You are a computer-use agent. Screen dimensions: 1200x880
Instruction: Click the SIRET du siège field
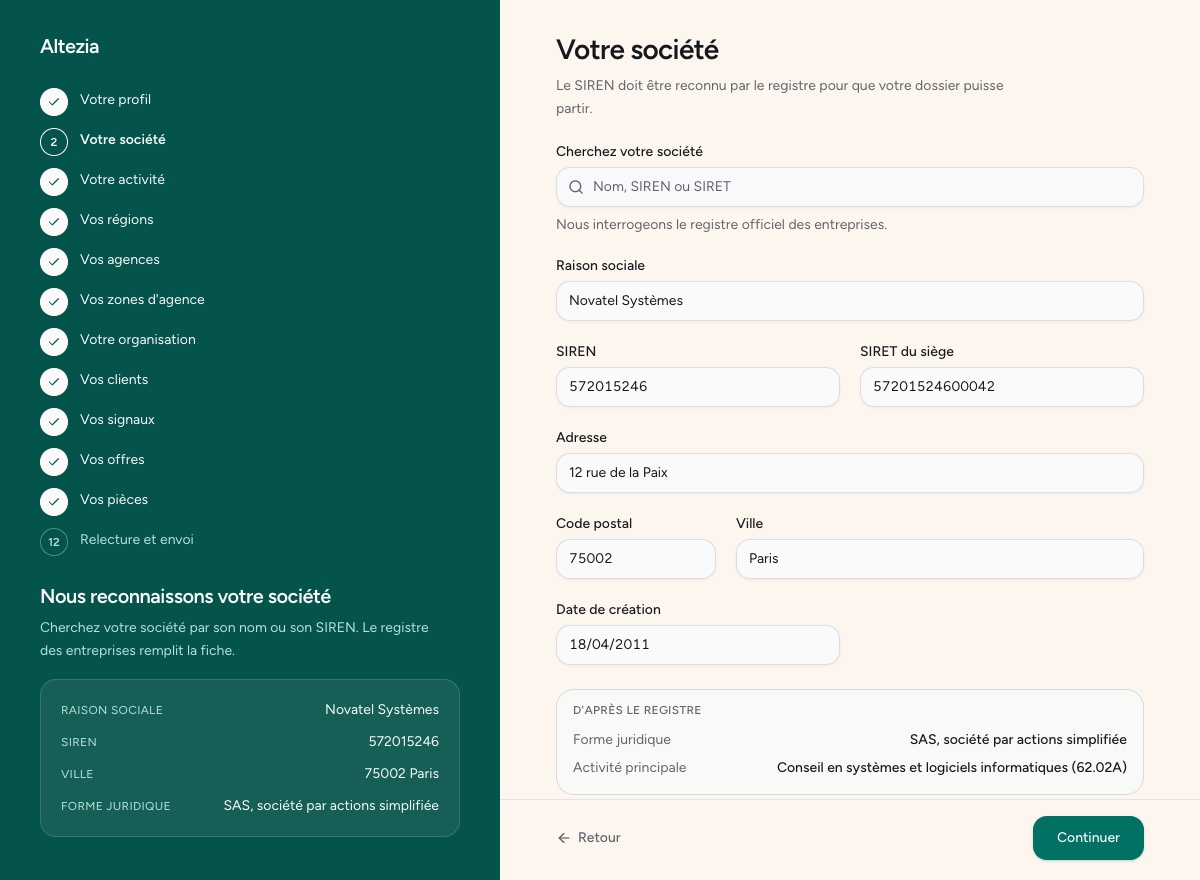[1002, 387]
